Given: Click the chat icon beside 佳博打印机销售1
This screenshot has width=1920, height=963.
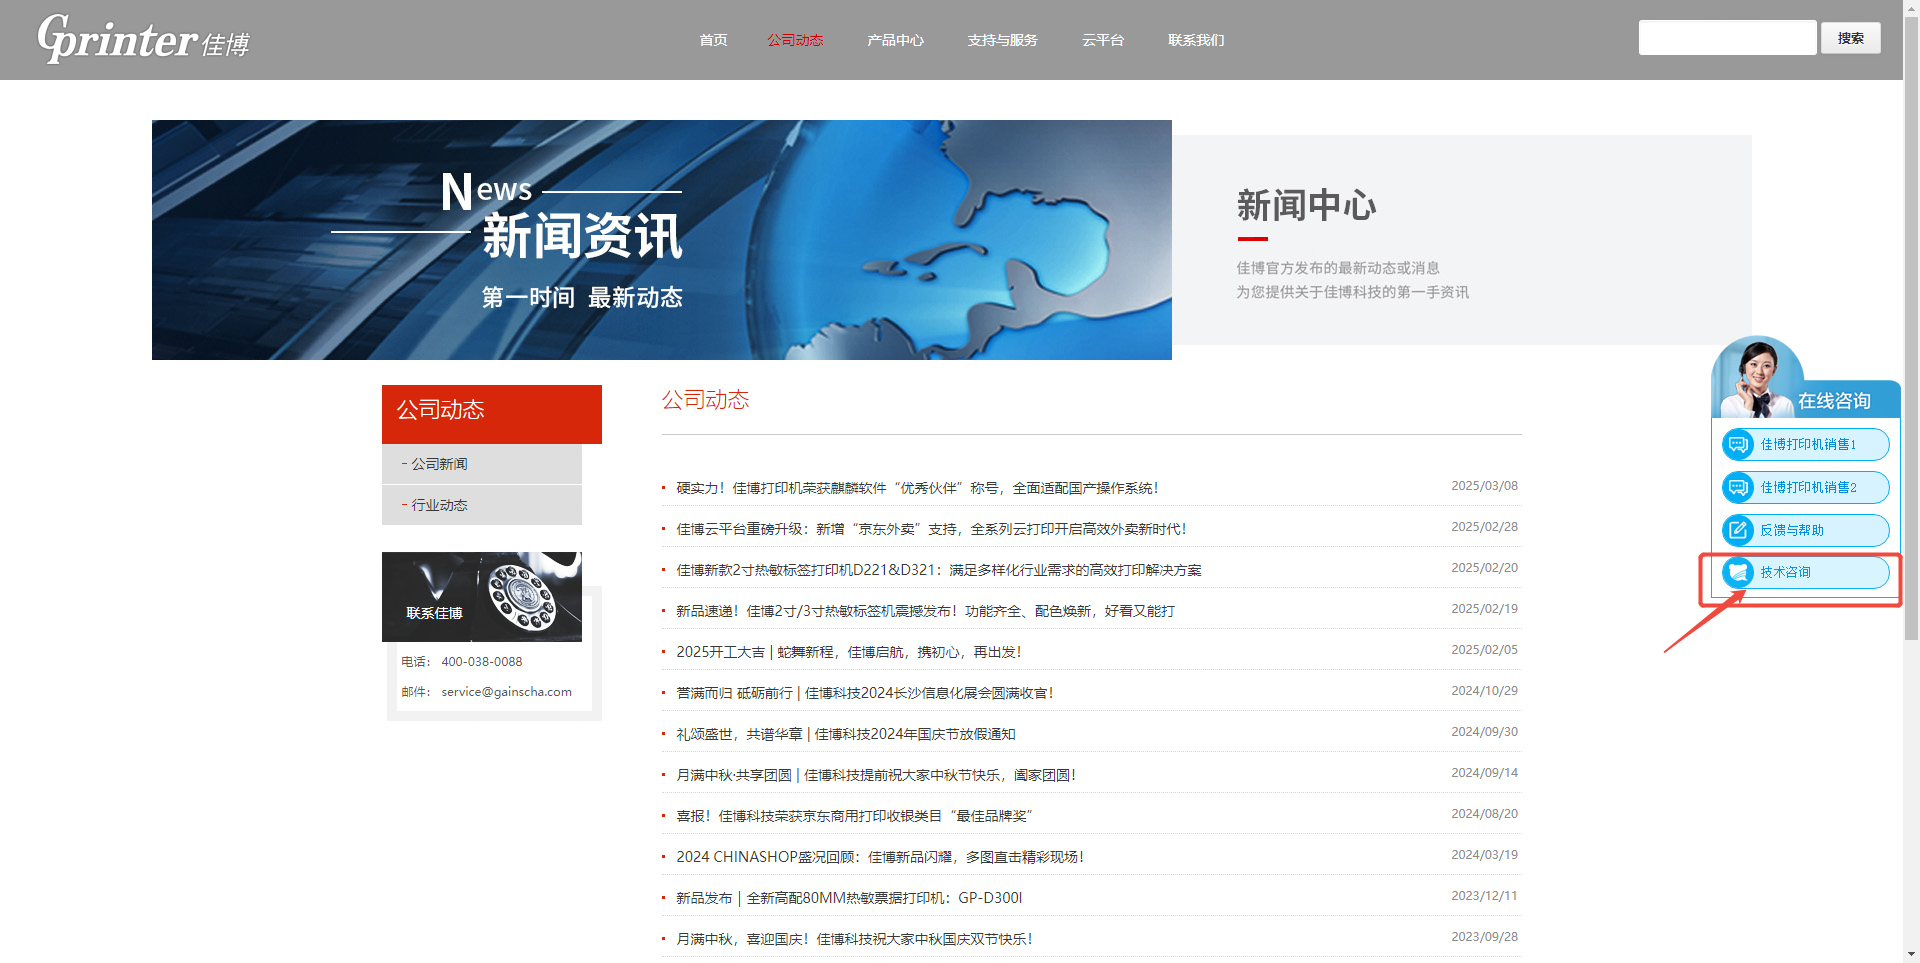Looking at the screenshot, I should click(x=1738, y=444).
